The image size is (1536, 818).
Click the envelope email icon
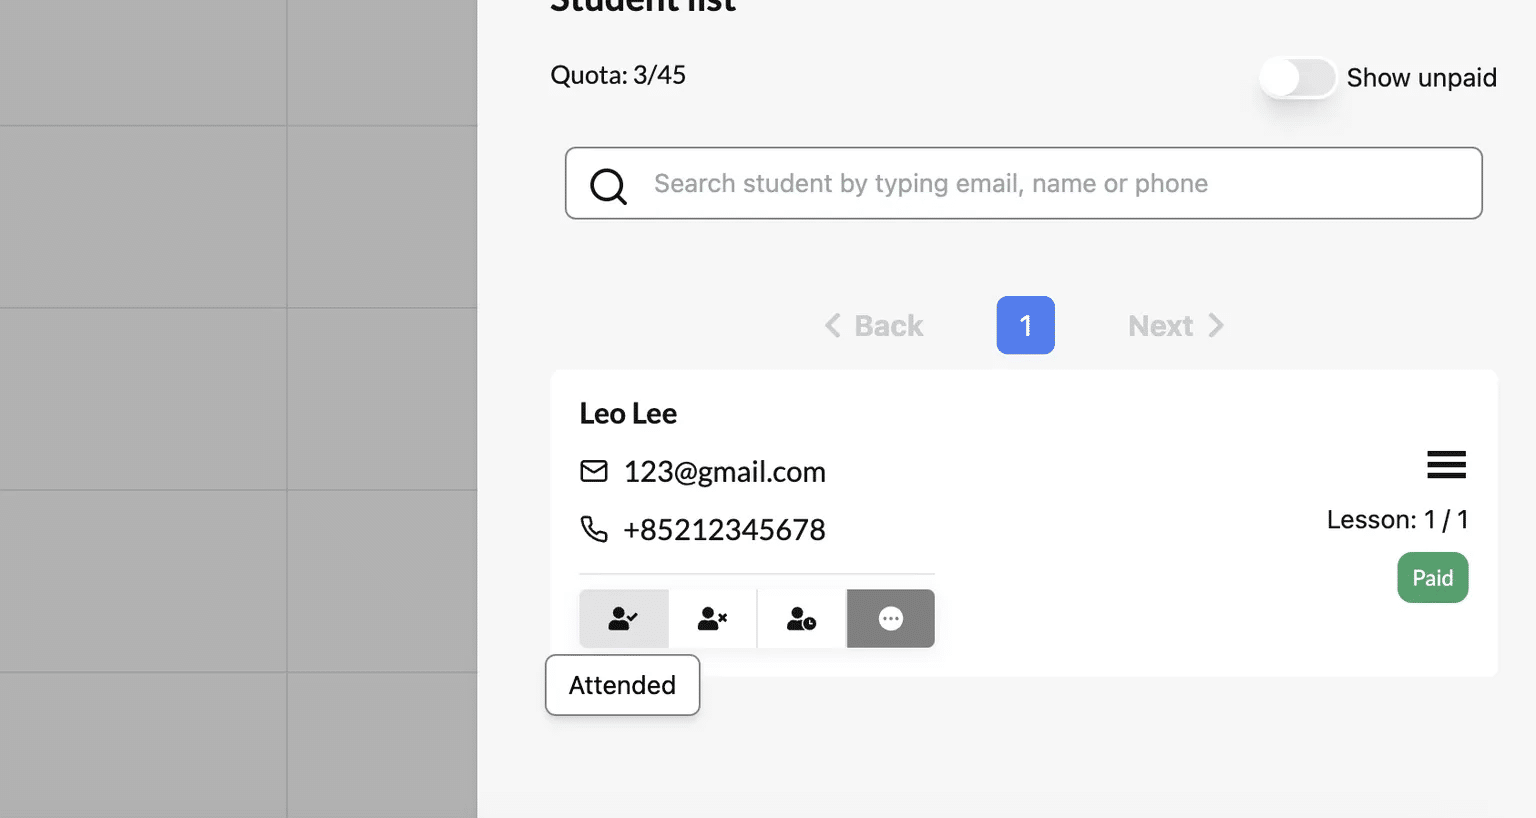tap(594, 471)
